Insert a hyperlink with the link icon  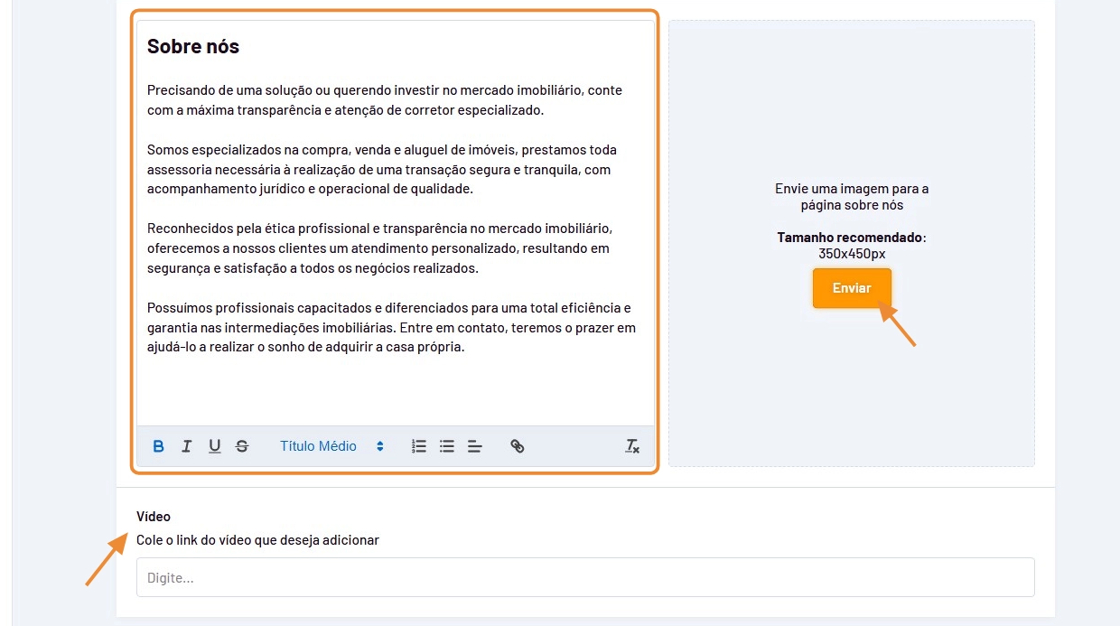click(517, 446)
